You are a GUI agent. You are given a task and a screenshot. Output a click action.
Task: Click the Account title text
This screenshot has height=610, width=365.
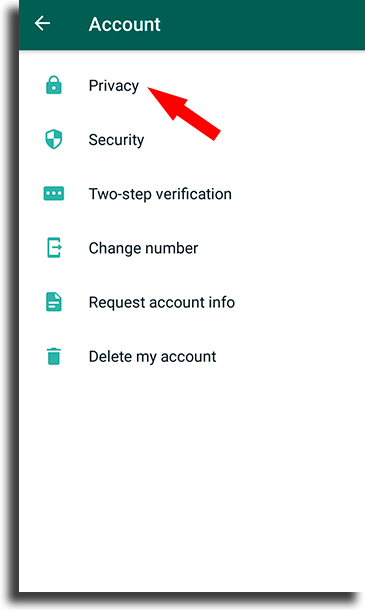(x=125, y=24)
